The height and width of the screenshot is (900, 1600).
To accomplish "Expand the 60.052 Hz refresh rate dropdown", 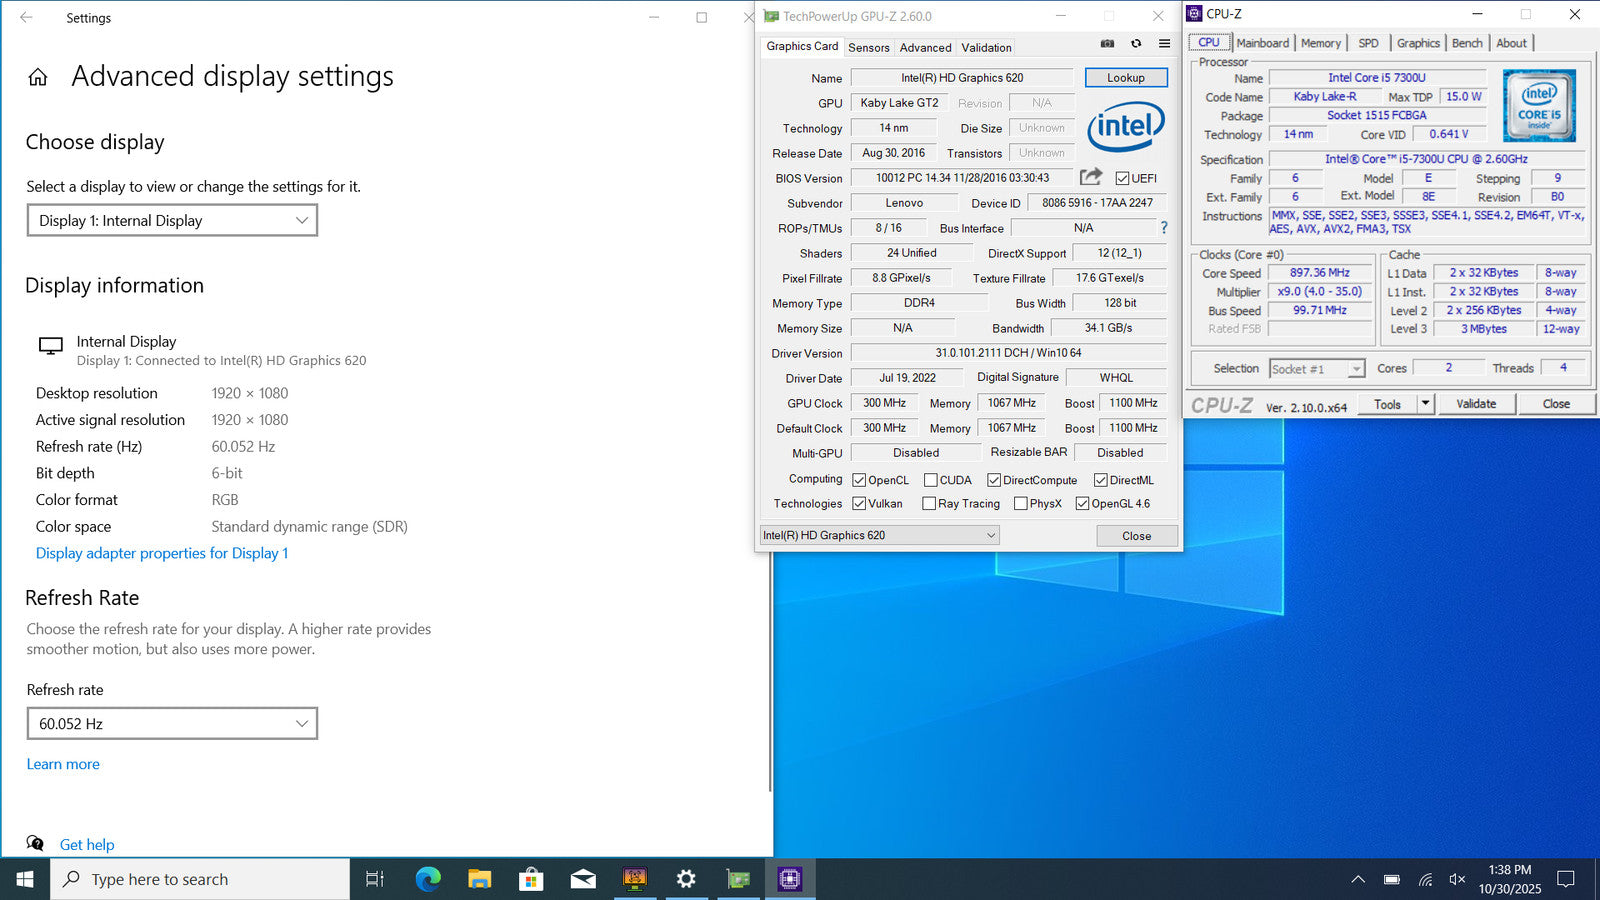I will [x=172, y=723].
